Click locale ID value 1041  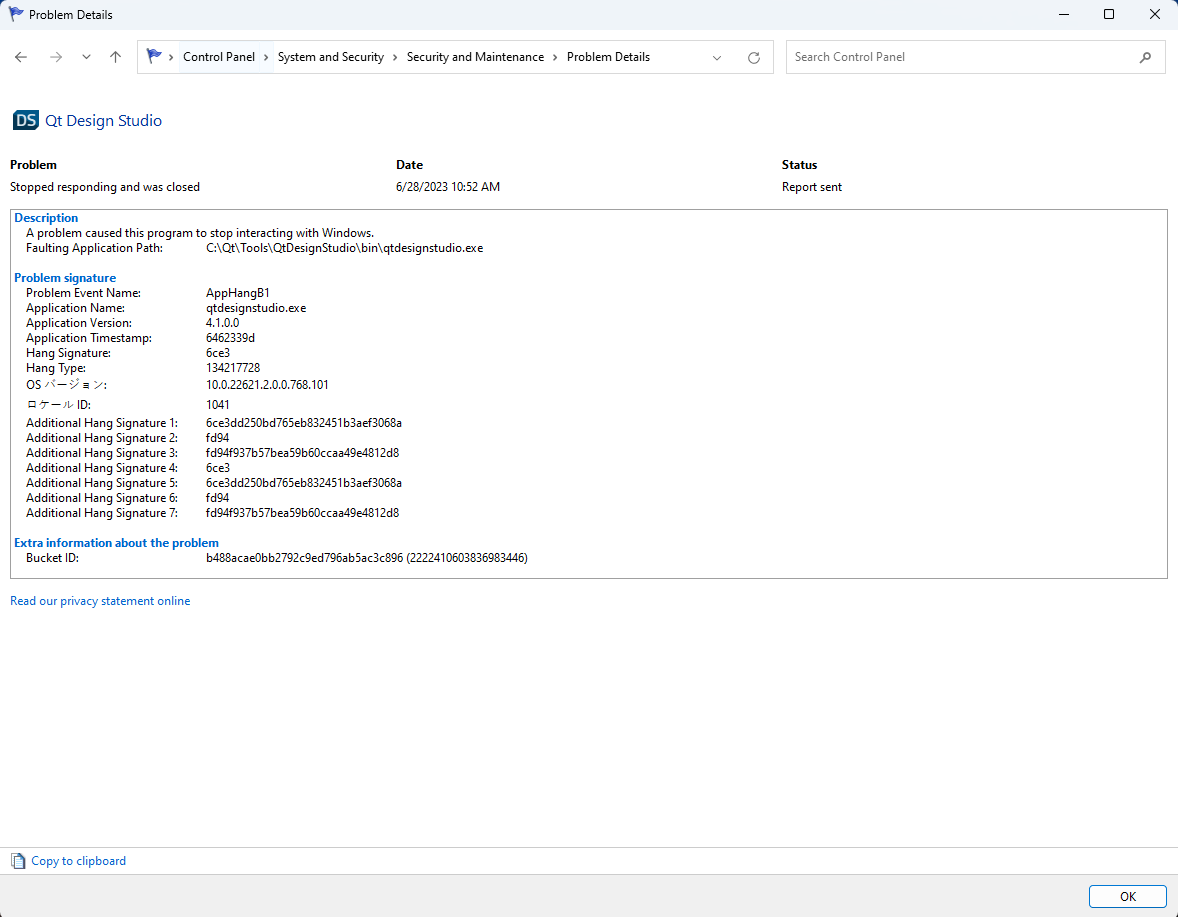pyautogui.click(x=218, y=405)
